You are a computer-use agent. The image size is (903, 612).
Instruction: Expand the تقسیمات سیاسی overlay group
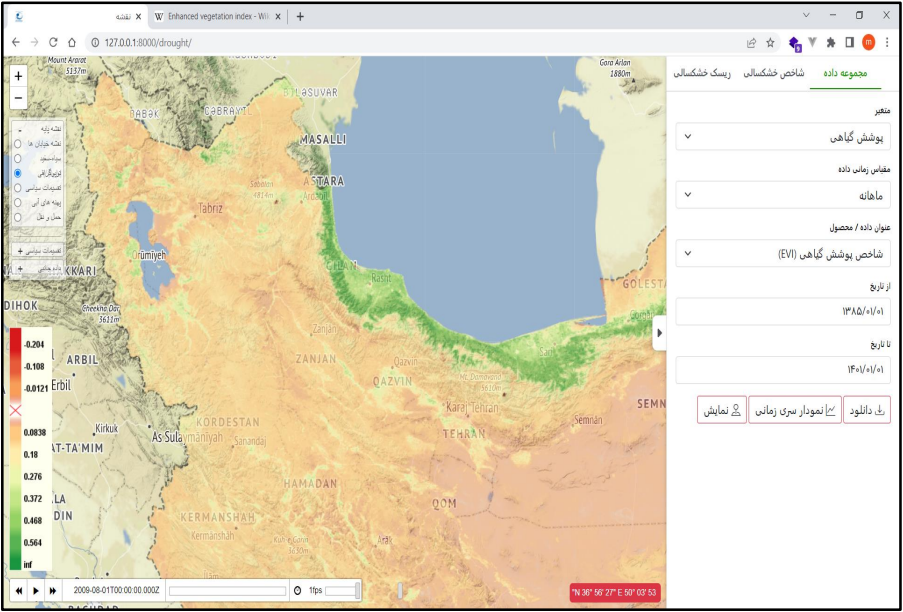[x=20, y=251]
